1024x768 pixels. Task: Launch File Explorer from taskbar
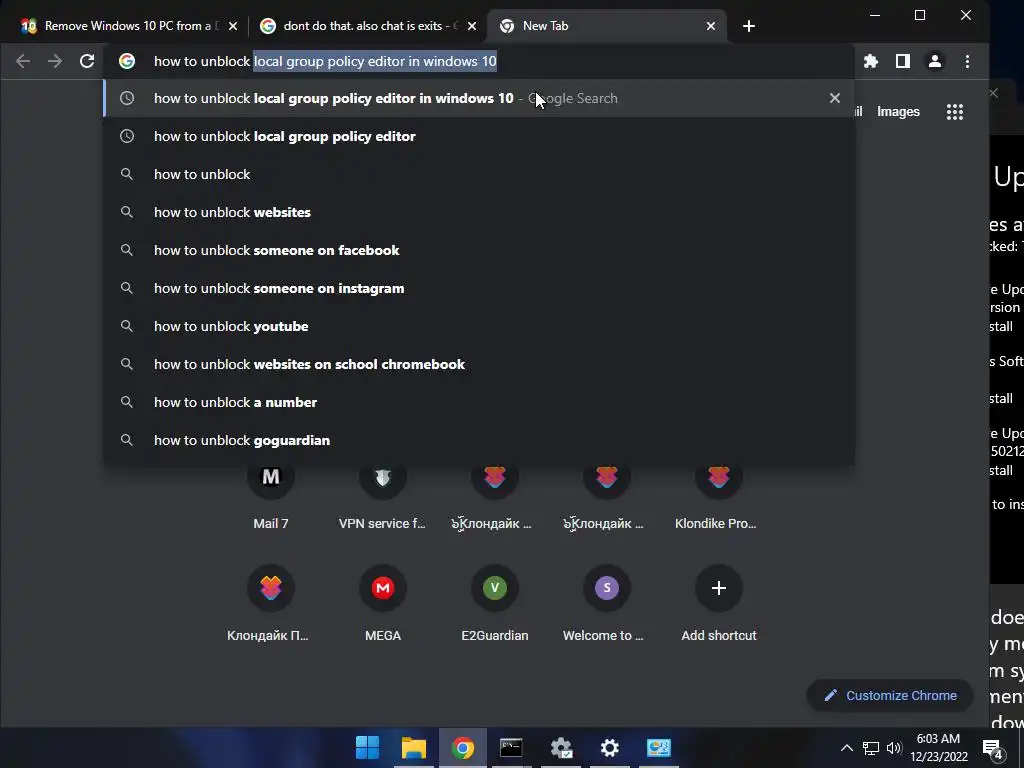click(414, 748)
